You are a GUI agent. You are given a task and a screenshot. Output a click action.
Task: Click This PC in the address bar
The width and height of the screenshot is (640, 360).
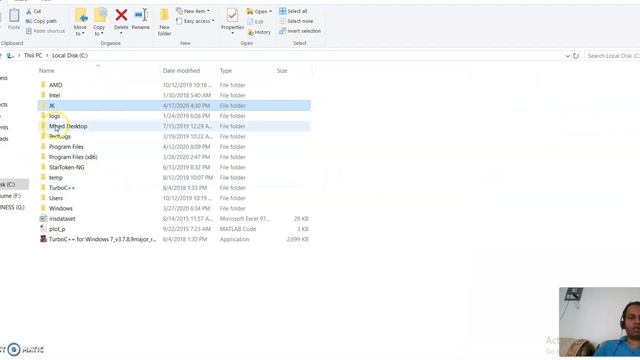33,56
